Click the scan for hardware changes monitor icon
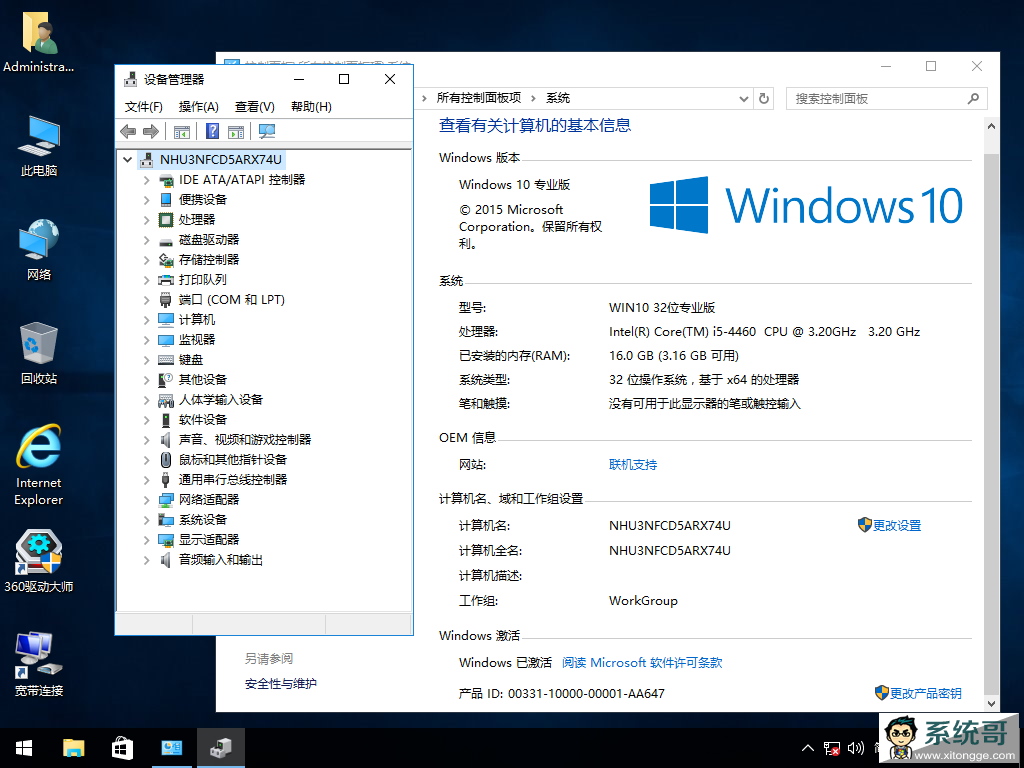The image size is (1024, 768). coord(266,131)
